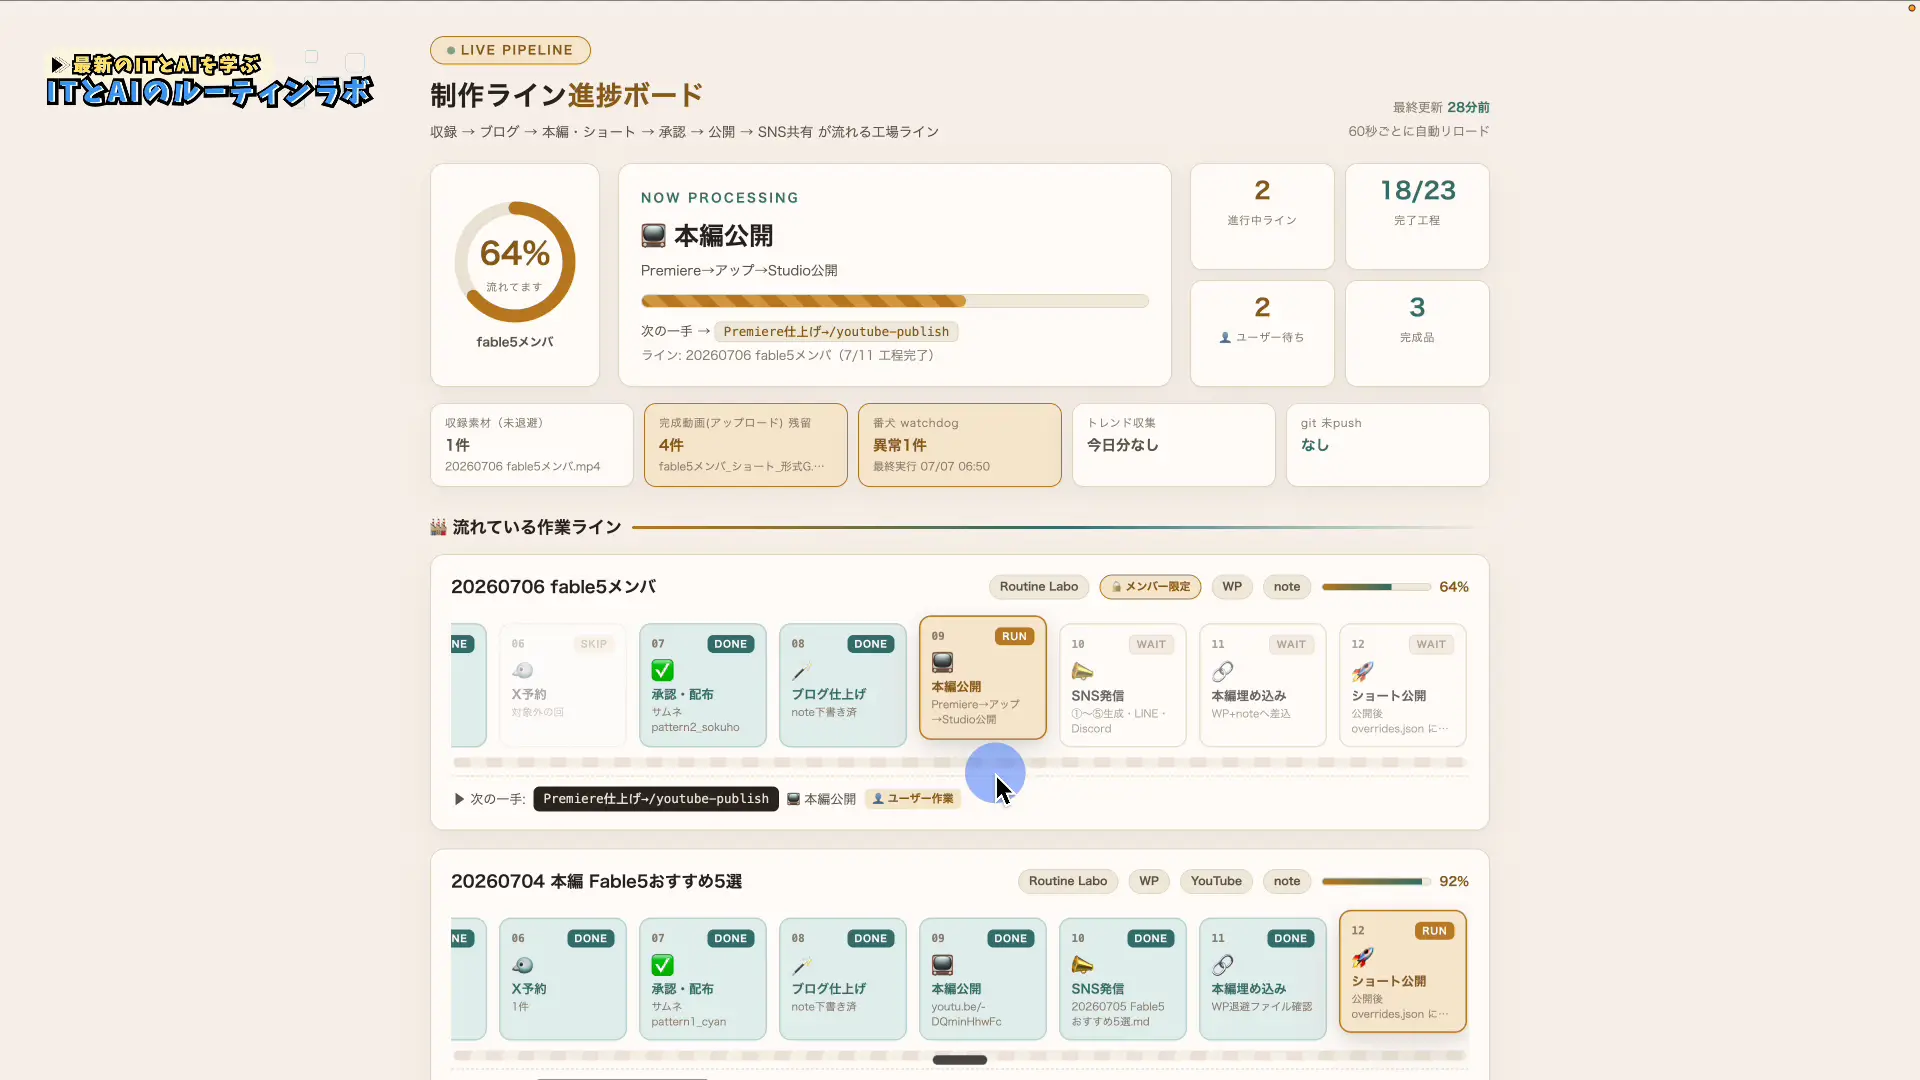Click the TV icon in the 次の一手 footer row
1920x1080 pixels.
click(x=793, y=799)
